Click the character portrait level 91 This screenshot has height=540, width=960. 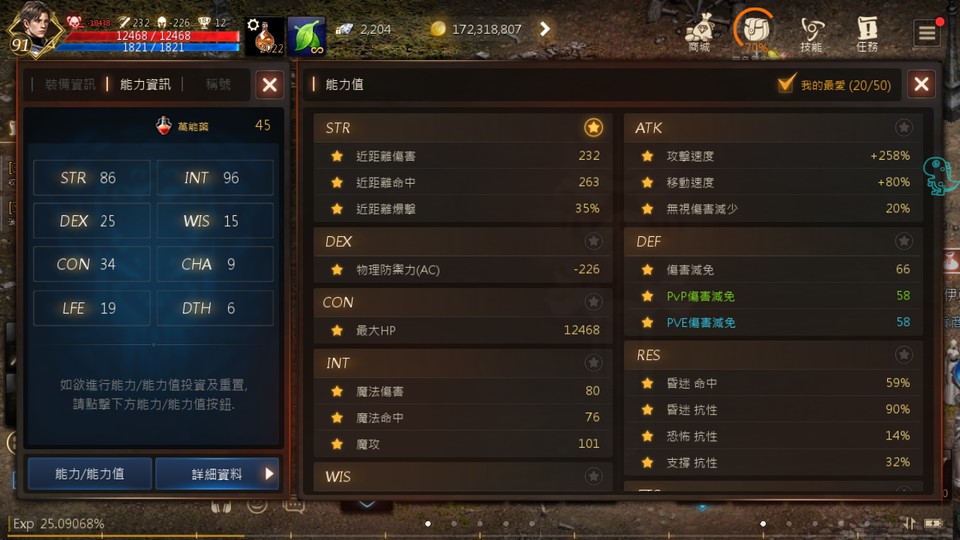click(x=35, y=29)
